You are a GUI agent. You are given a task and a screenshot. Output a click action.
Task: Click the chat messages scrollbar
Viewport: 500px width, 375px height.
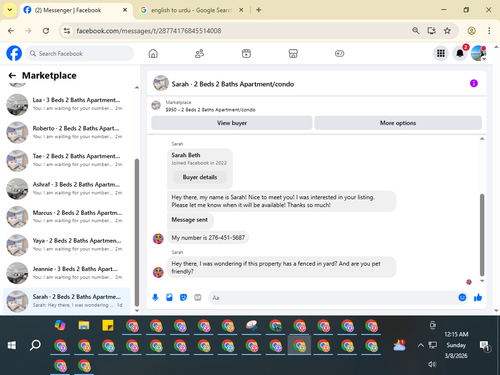(x=482, y=235)
